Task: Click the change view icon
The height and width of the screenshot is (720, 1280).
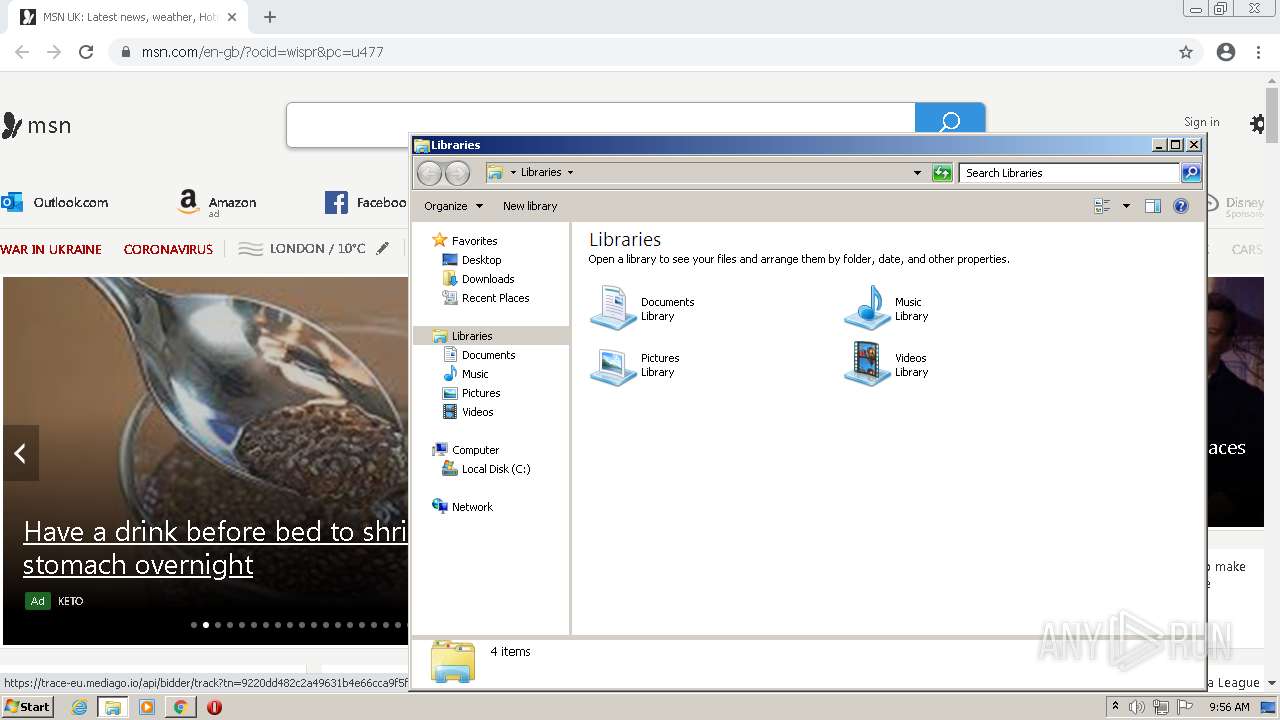Action: [1103, 206]
